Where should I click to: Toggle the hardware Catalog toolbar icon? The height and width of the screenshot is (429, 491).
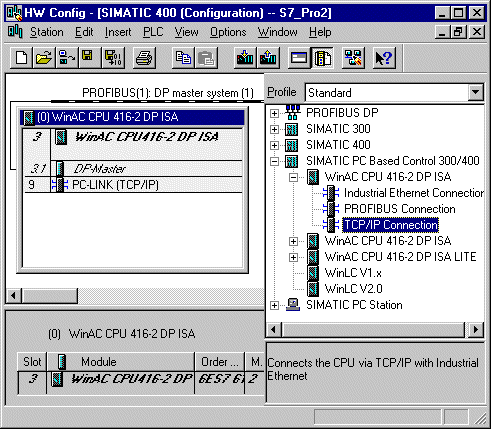tap(322, 58)
